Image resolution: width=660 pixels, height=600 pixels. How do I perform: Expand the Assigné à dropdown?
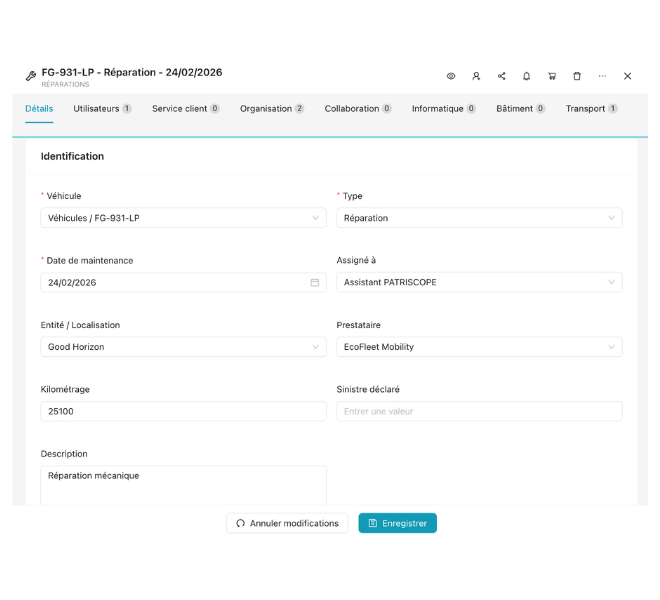click(x=479, y=283)
